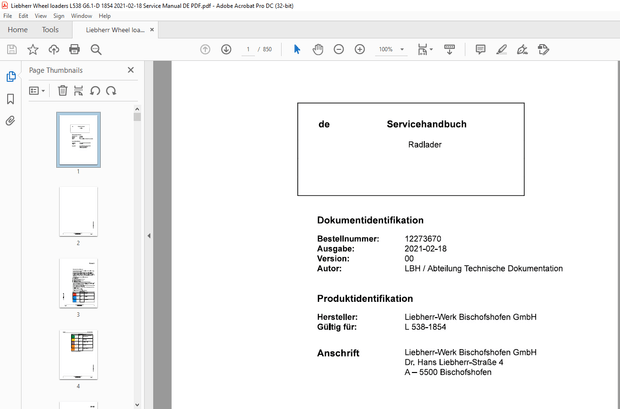
Task: Click the Anschrift heading
Action: tap(338, 353)
